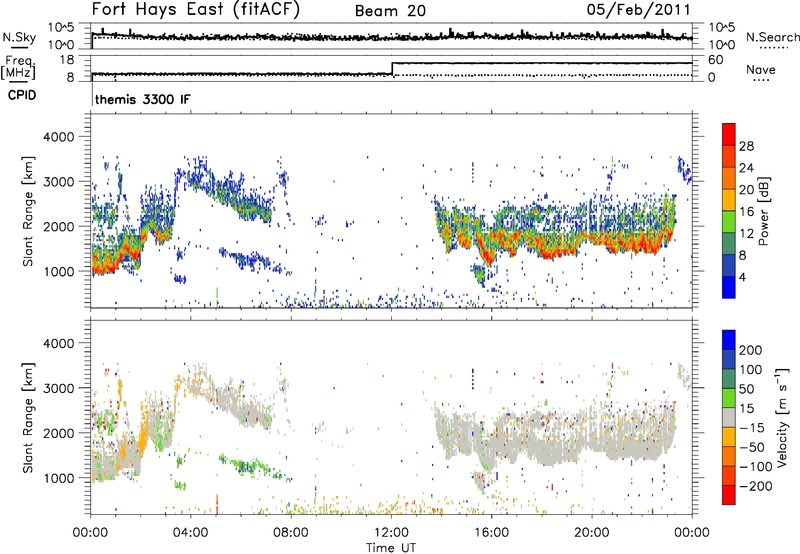Click the '16:00' time axis tick label

click(491, 533)
